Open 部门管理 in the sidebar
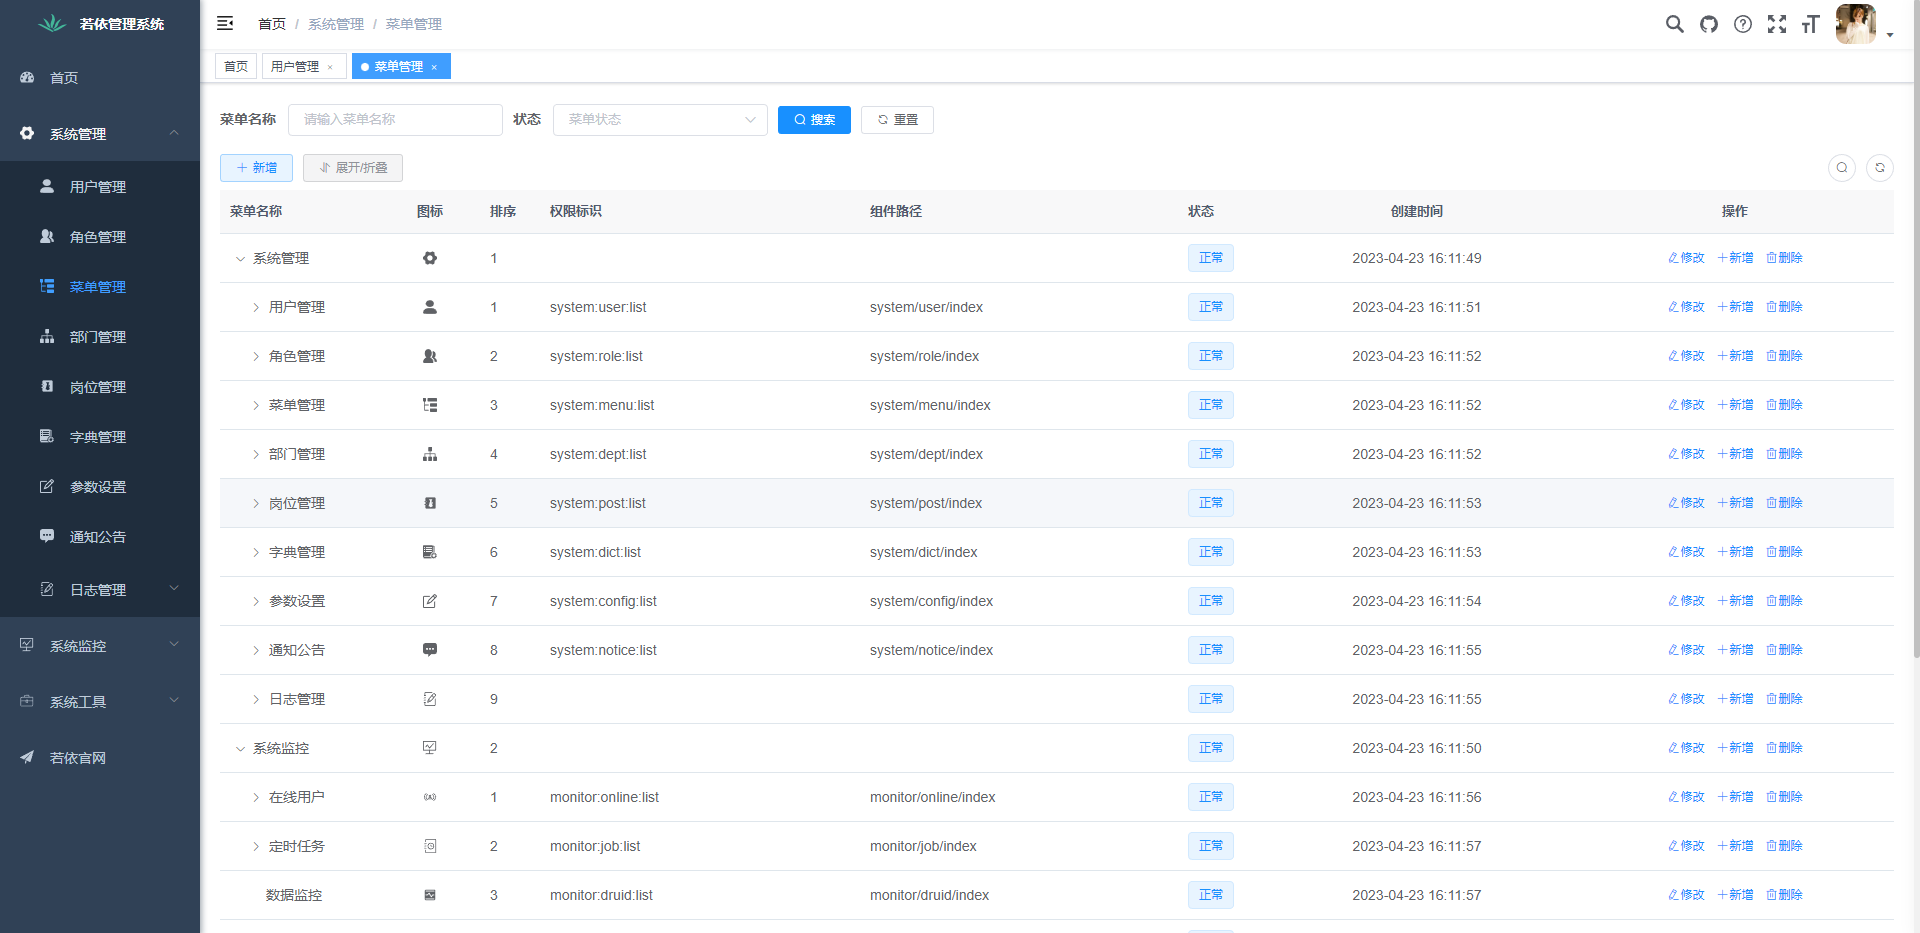 coord(100,337)
